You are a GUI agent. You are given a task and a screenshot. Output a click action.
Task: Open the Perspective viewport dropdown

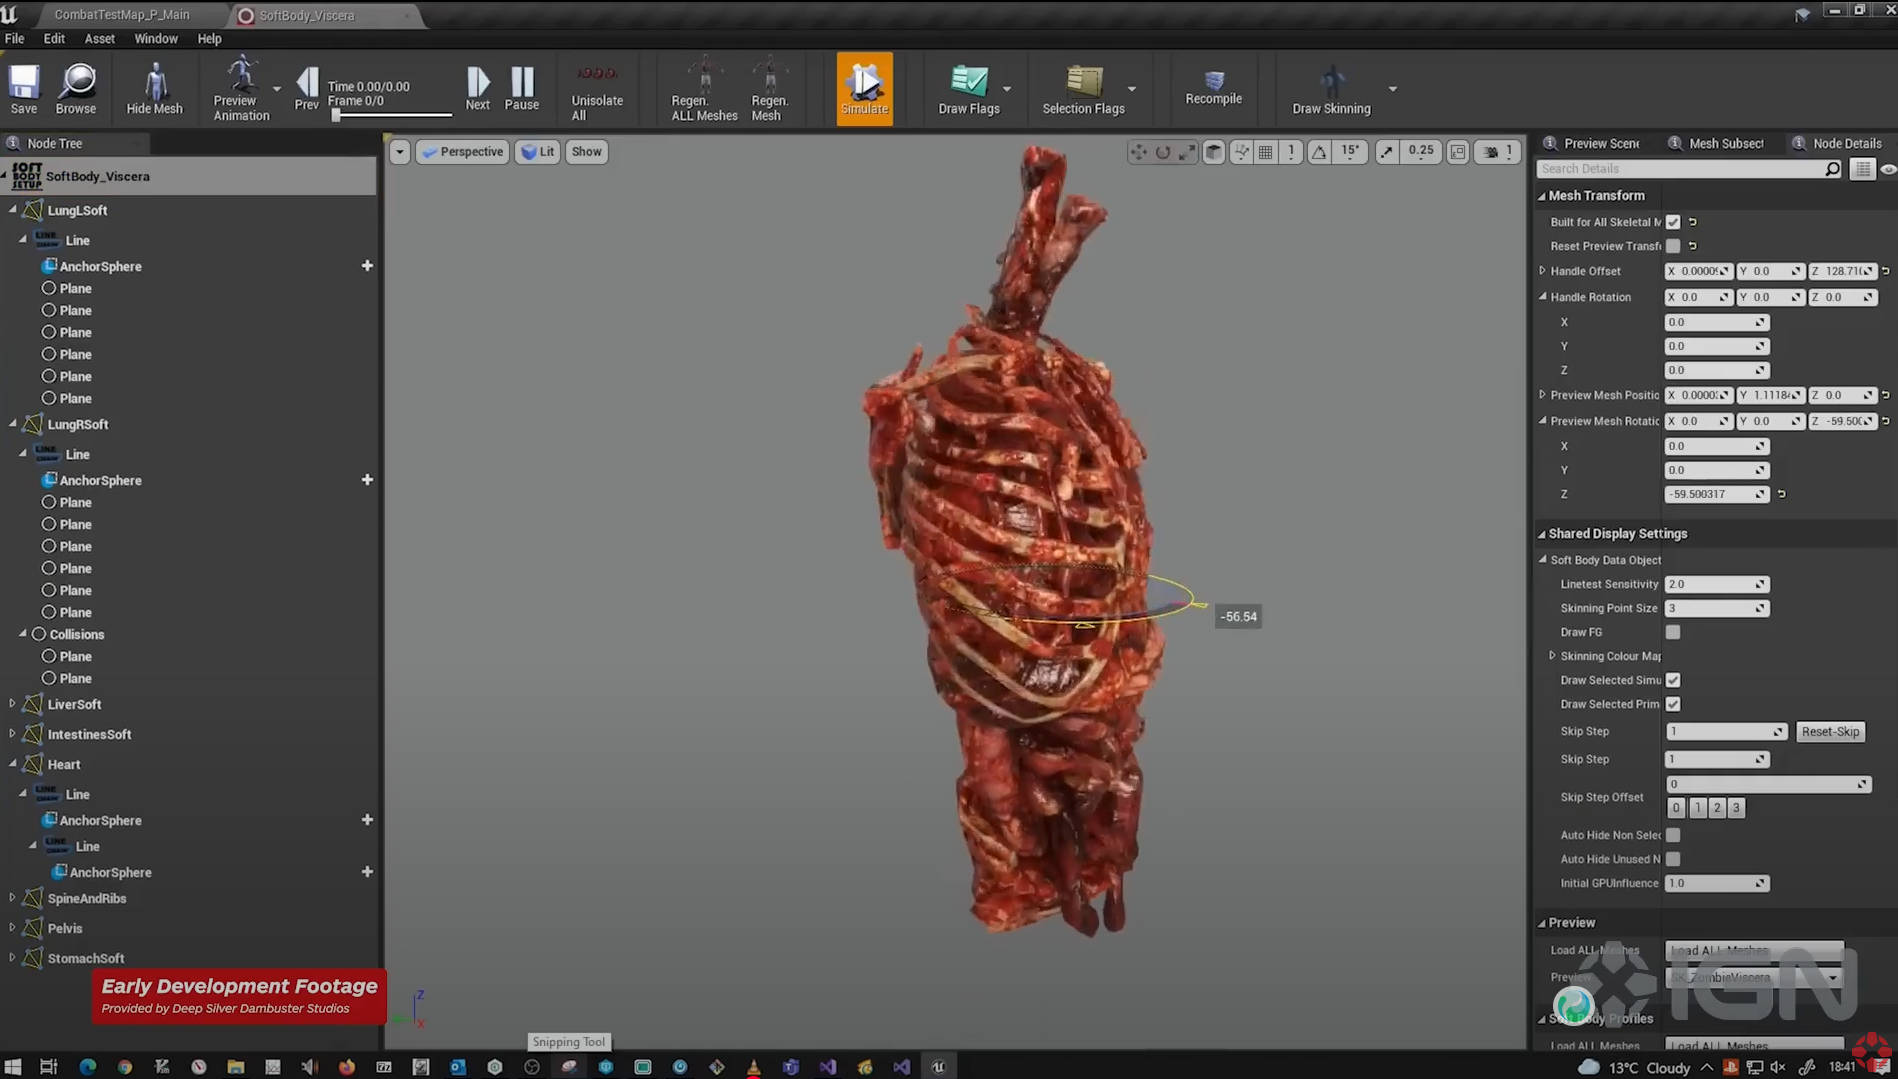point(463,152)
